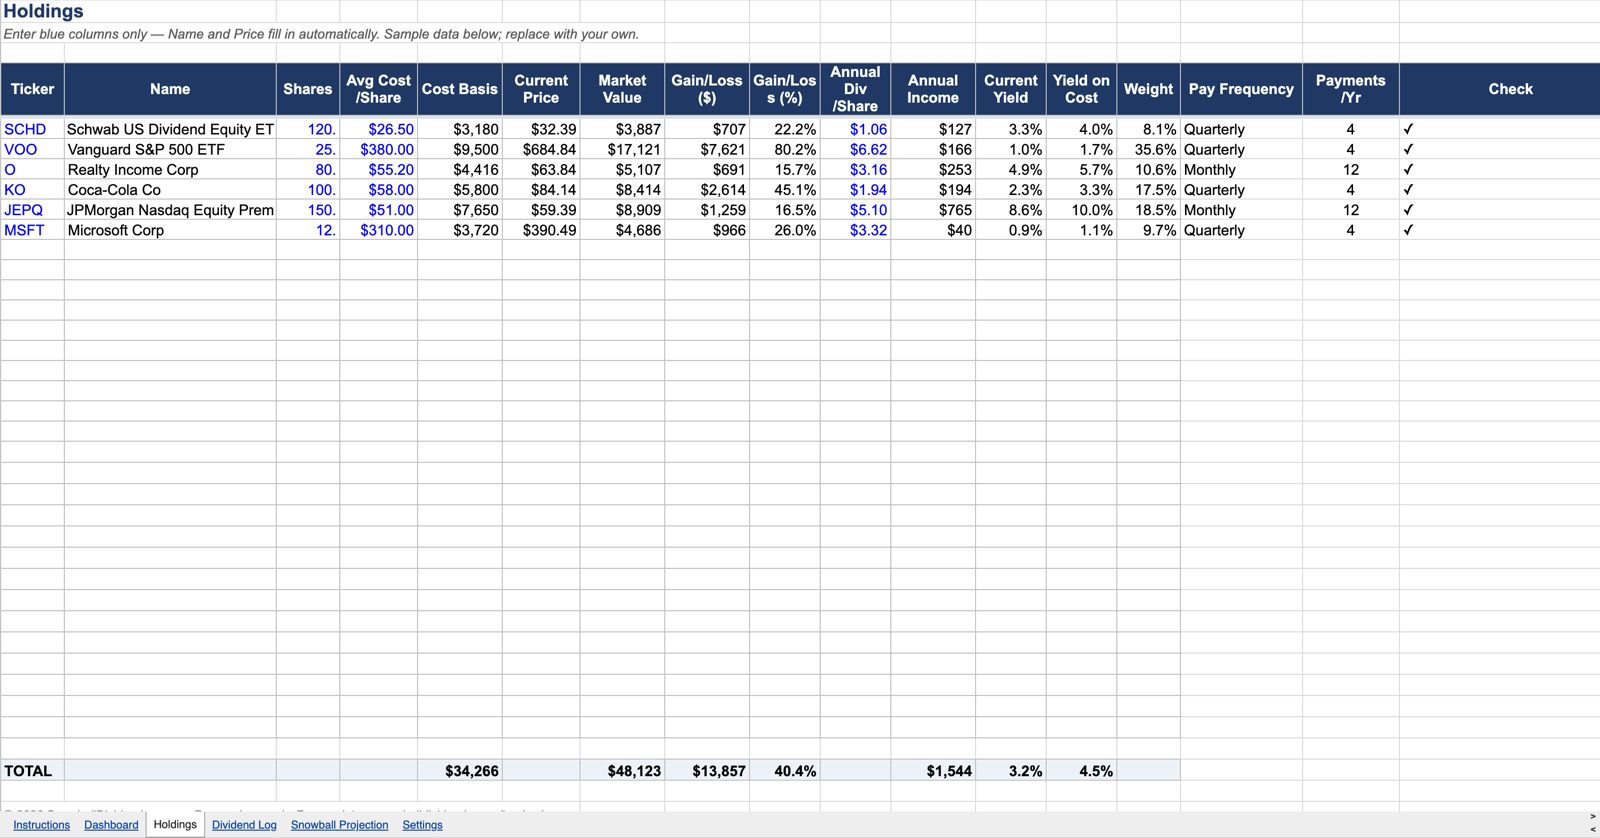Click the Market Value column header
Viewport: 1600px width, 838px height.
(622, 89)
